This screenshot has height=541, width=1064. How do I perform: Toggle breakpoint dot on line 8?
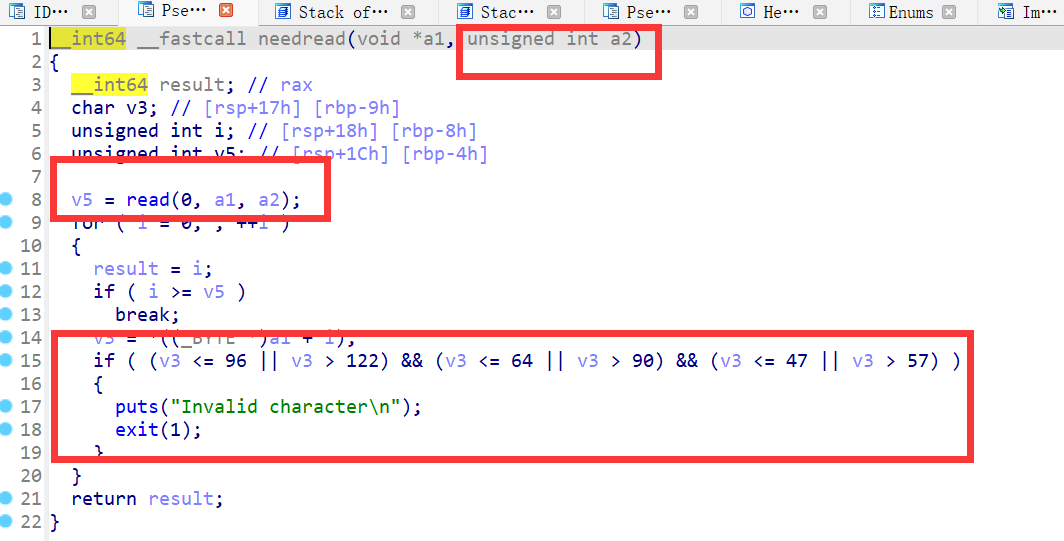click(x=7, y=200)
